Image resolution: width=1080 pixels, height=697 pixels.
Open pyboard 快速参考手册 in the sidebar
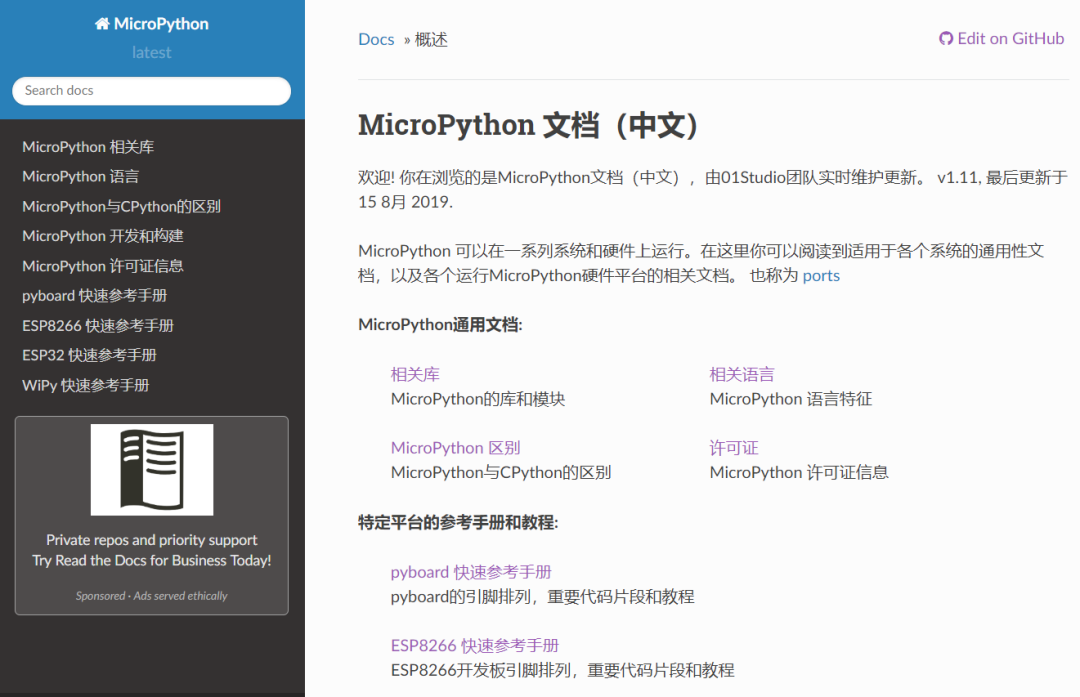(x=95, y=295)
